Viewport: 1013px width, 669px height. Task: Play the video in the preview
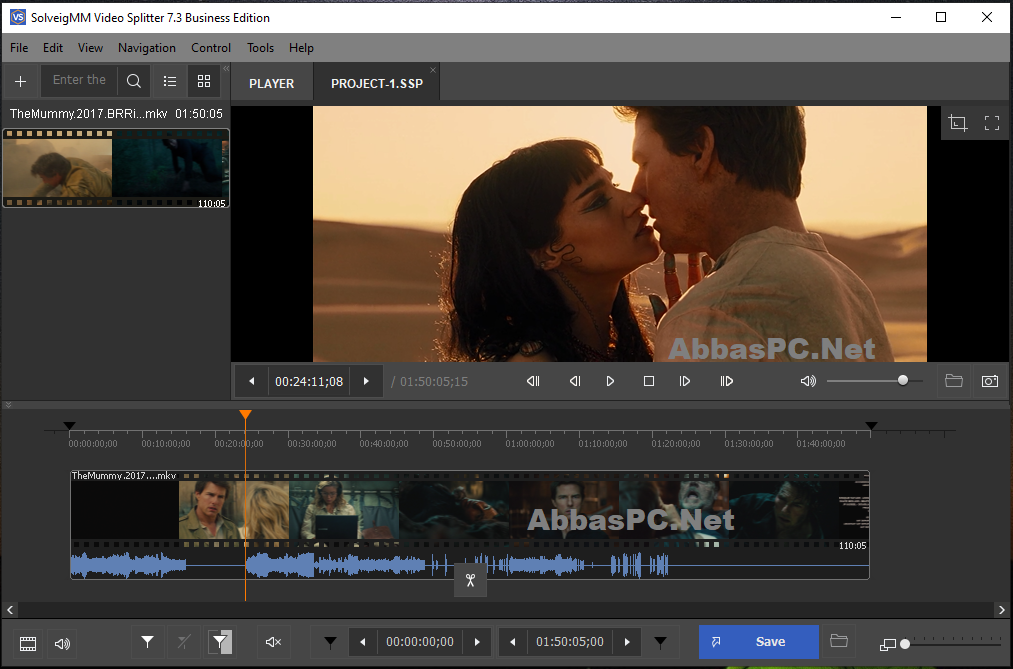(x=610, y=381)
